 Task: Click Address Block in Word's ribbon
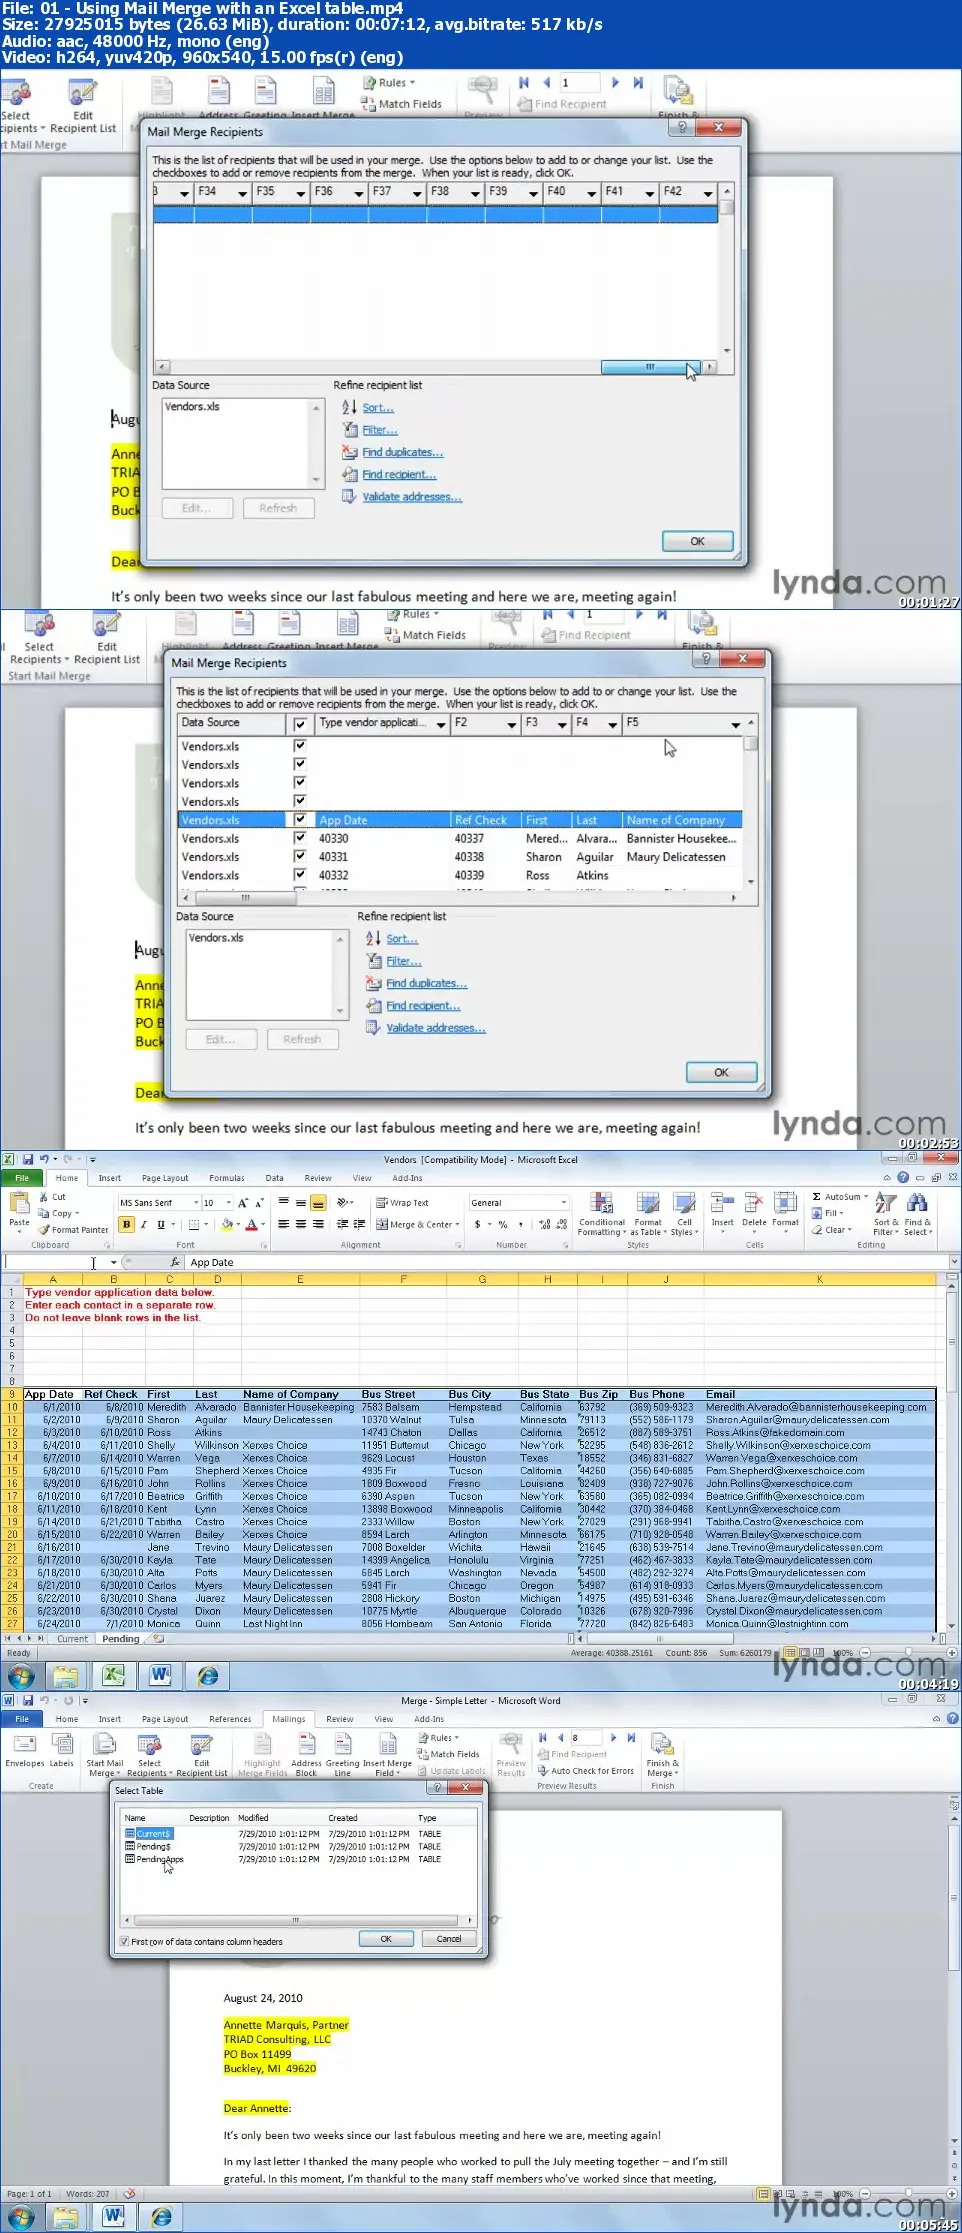click(x=306, y=1755)
